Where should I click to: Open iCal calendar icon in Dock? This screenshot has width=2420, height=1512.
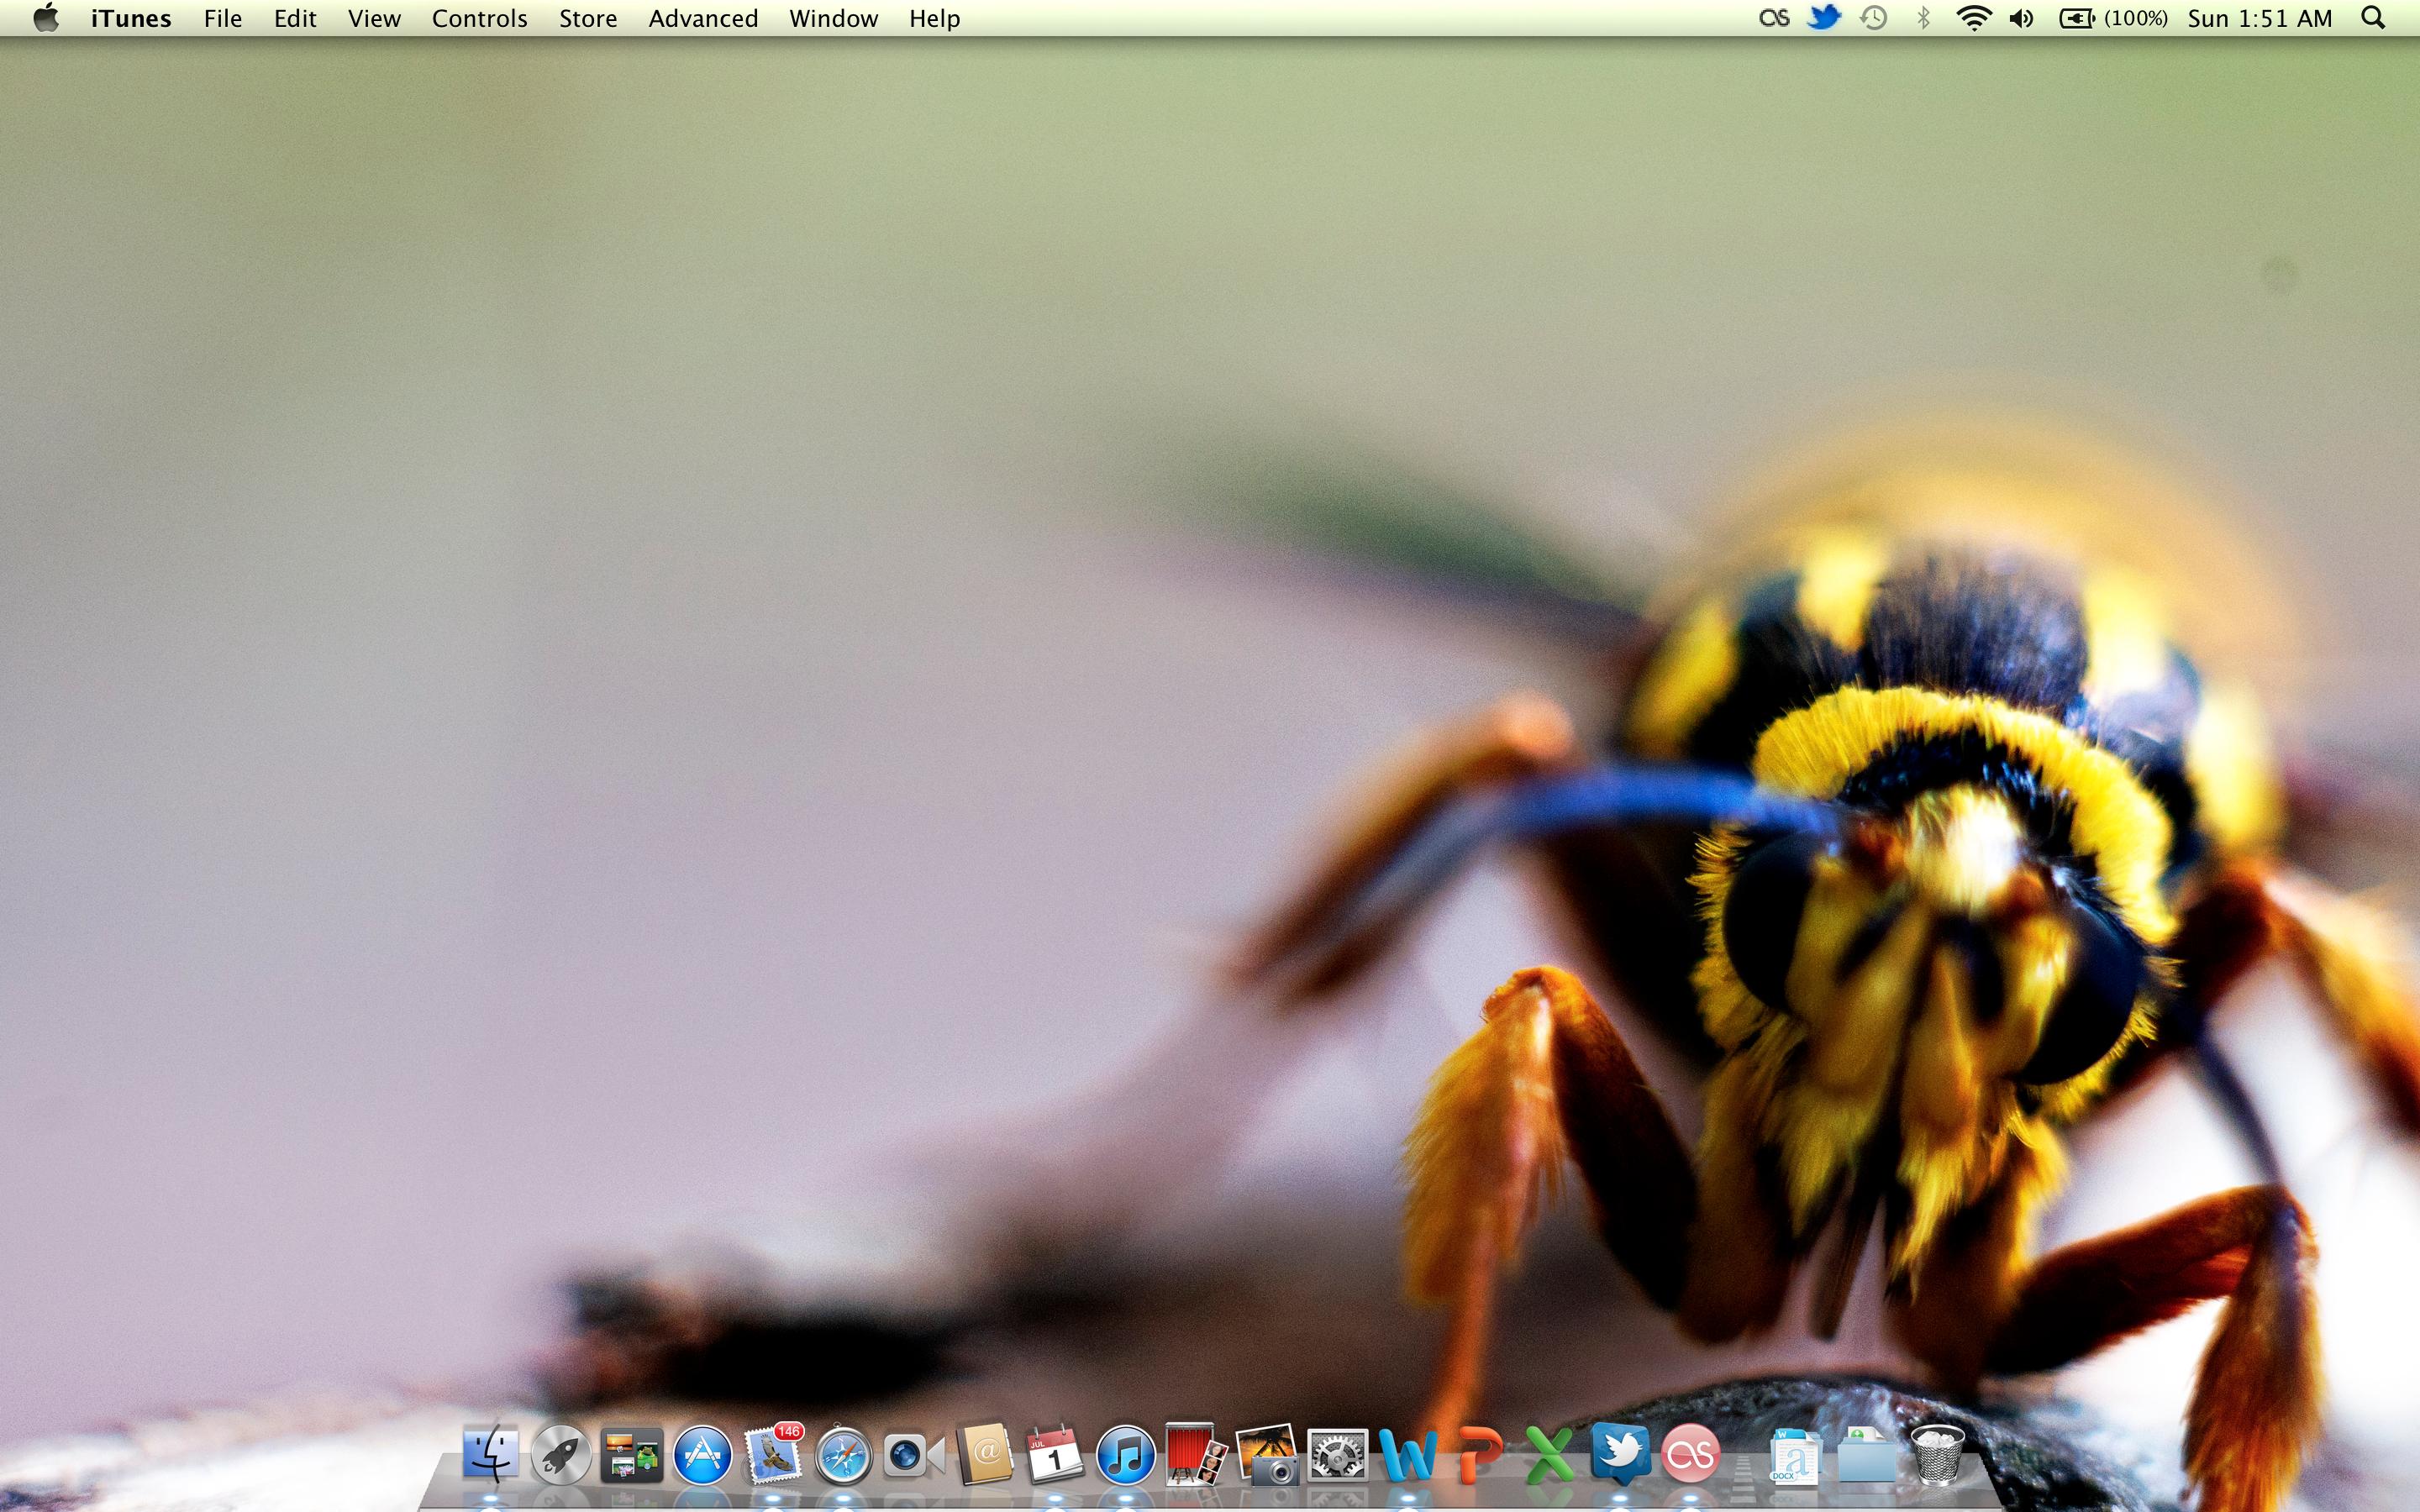1055,1454
